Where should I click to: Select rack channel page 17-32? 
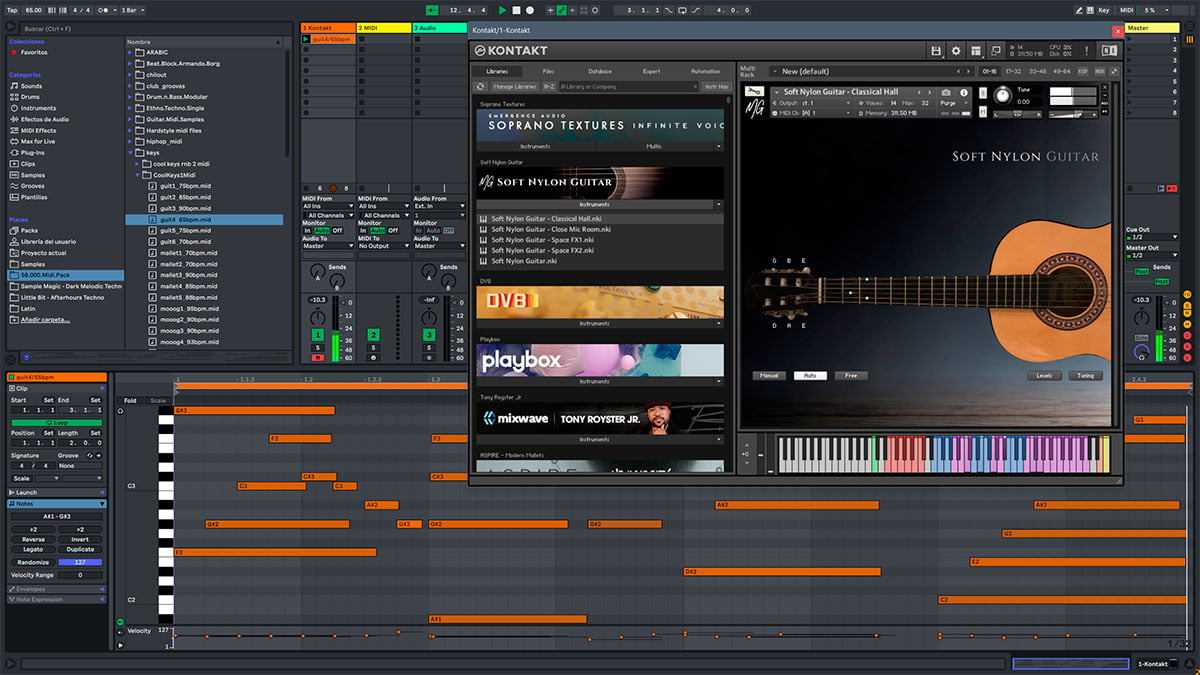tap(1014, 72)
